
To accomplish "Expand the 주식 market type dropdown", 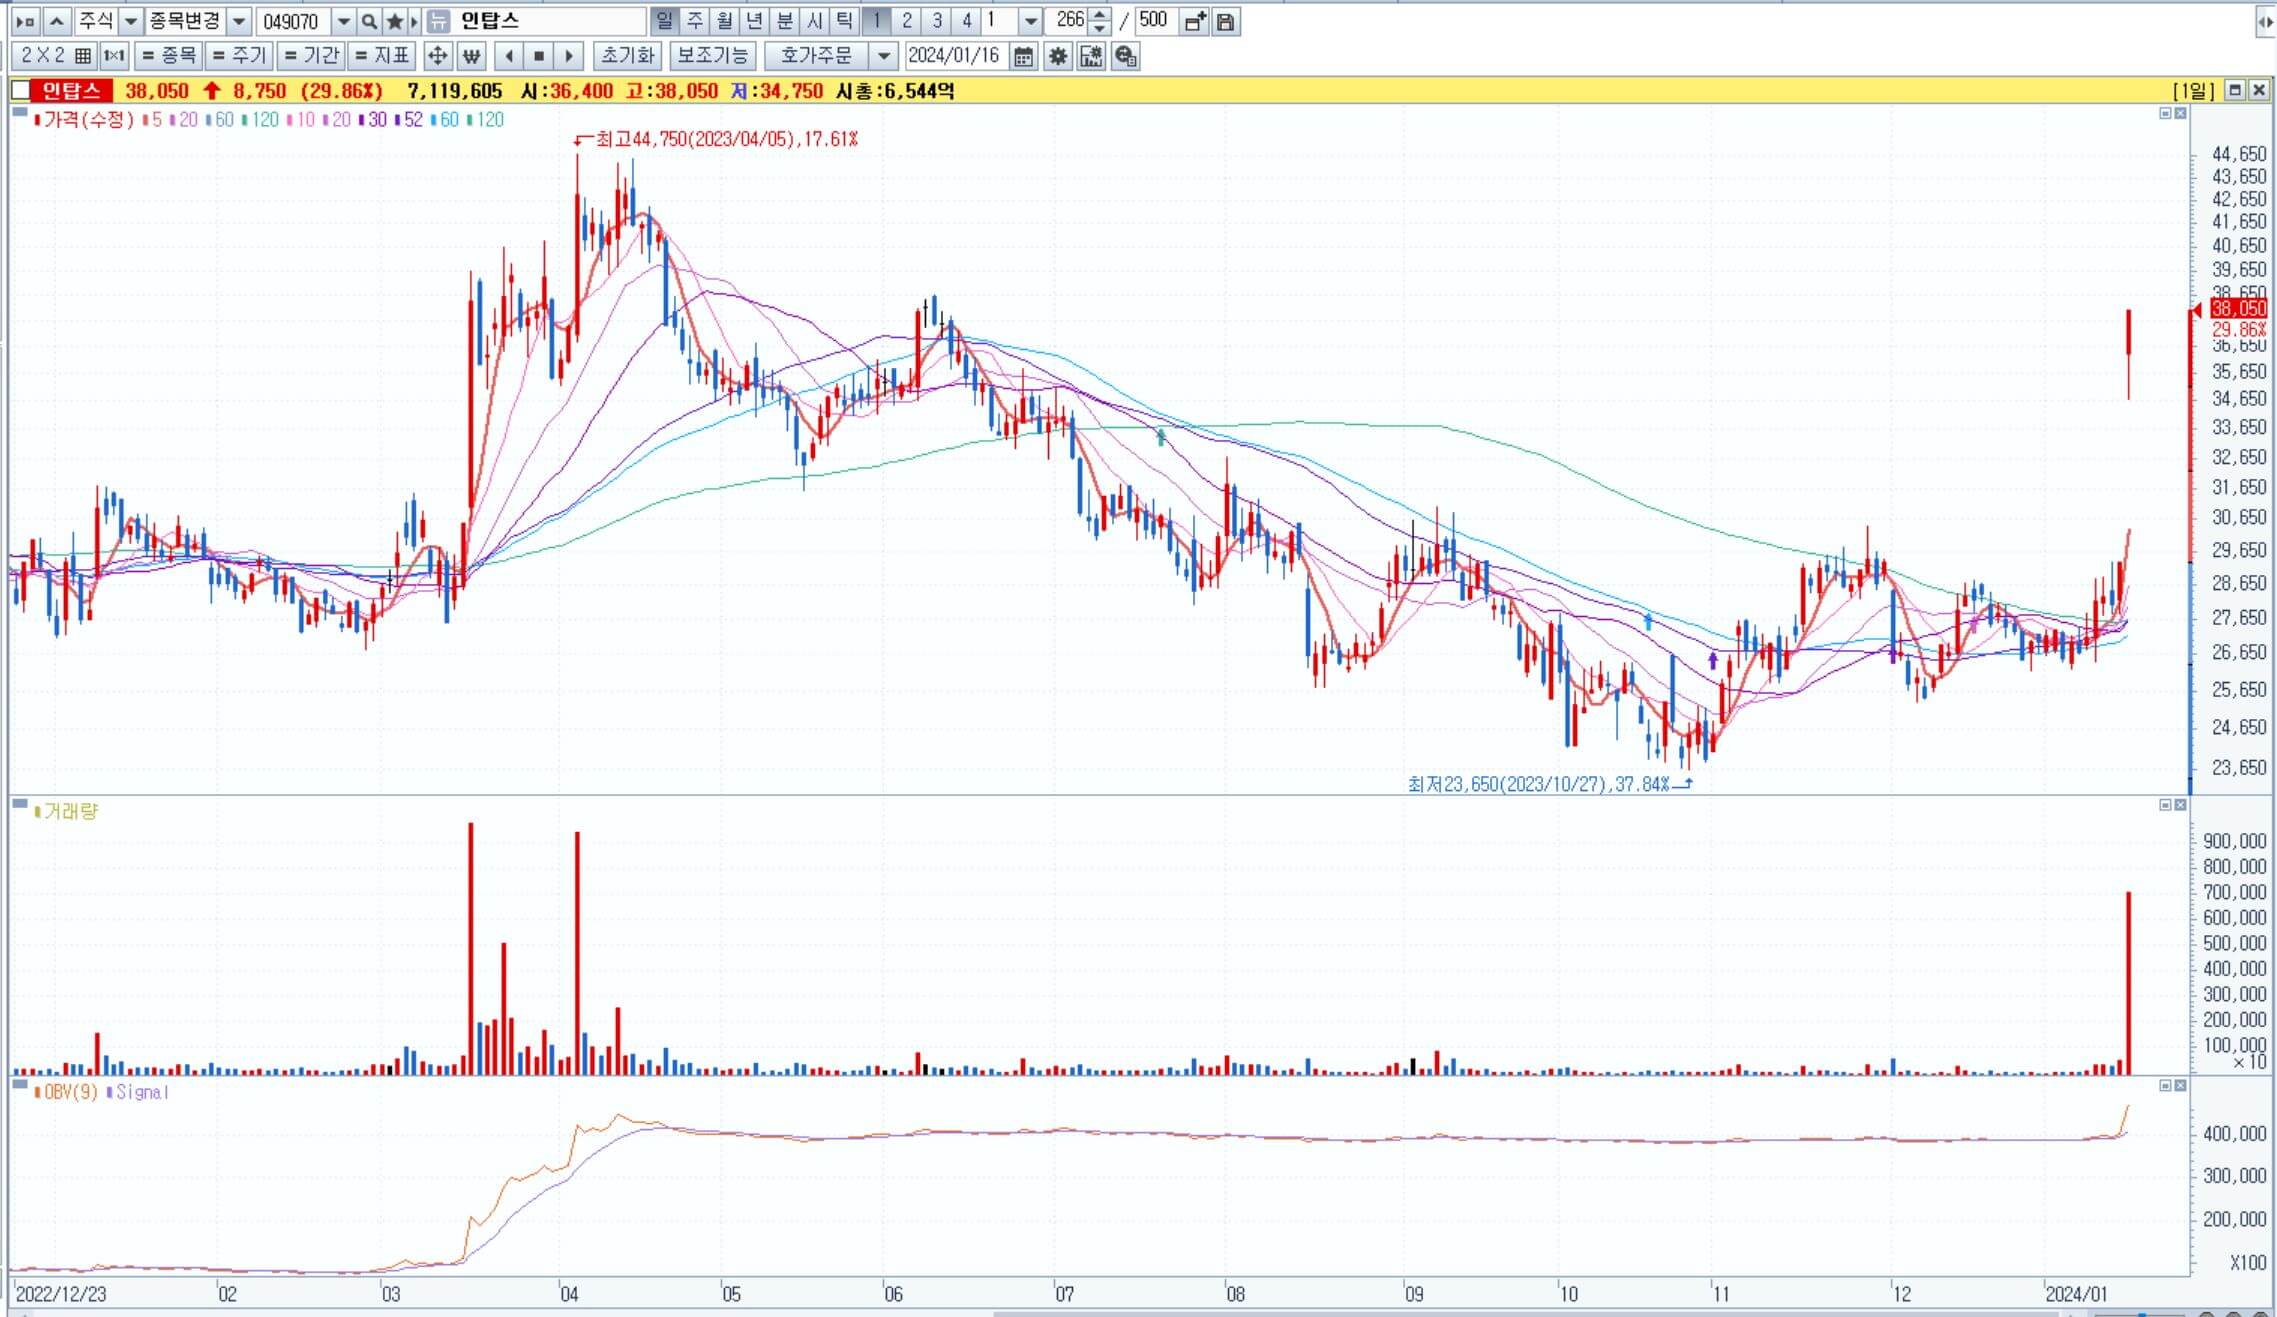I will point(131,21).
